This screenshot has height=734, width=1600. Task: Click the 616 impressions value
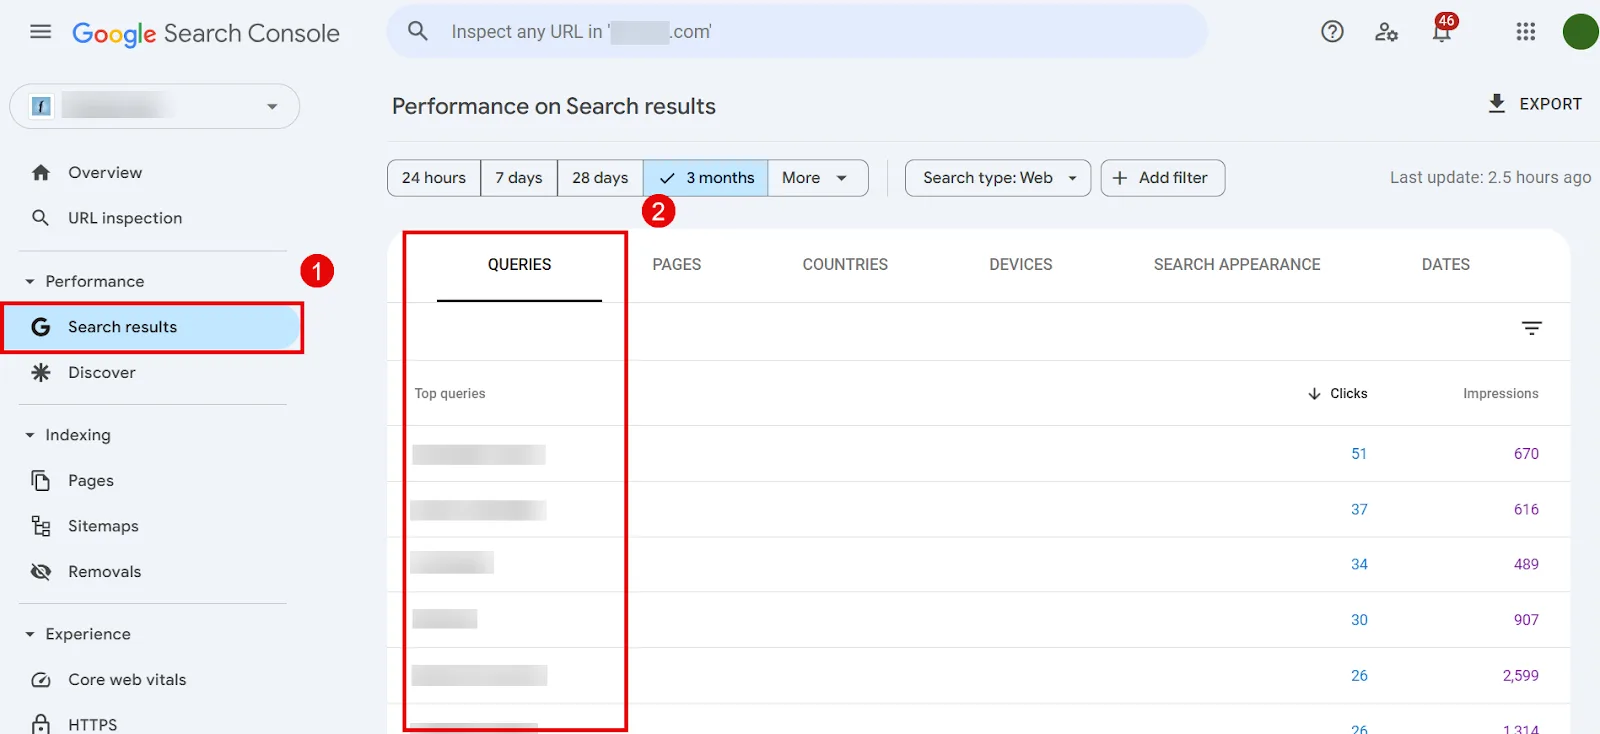coord(1526,510)
